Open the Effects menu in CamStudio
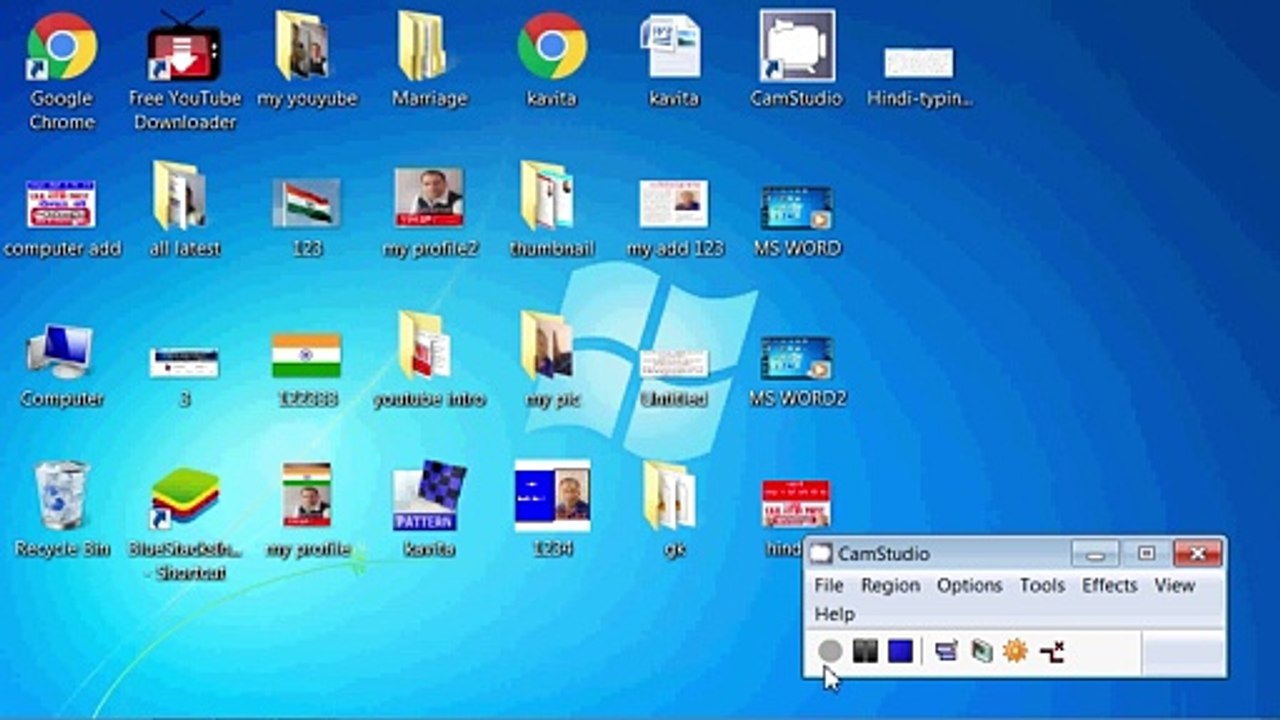Image resolution: width=1280 pixels, height=720 pixels. pyautogui.click(x=1110, y=585)
